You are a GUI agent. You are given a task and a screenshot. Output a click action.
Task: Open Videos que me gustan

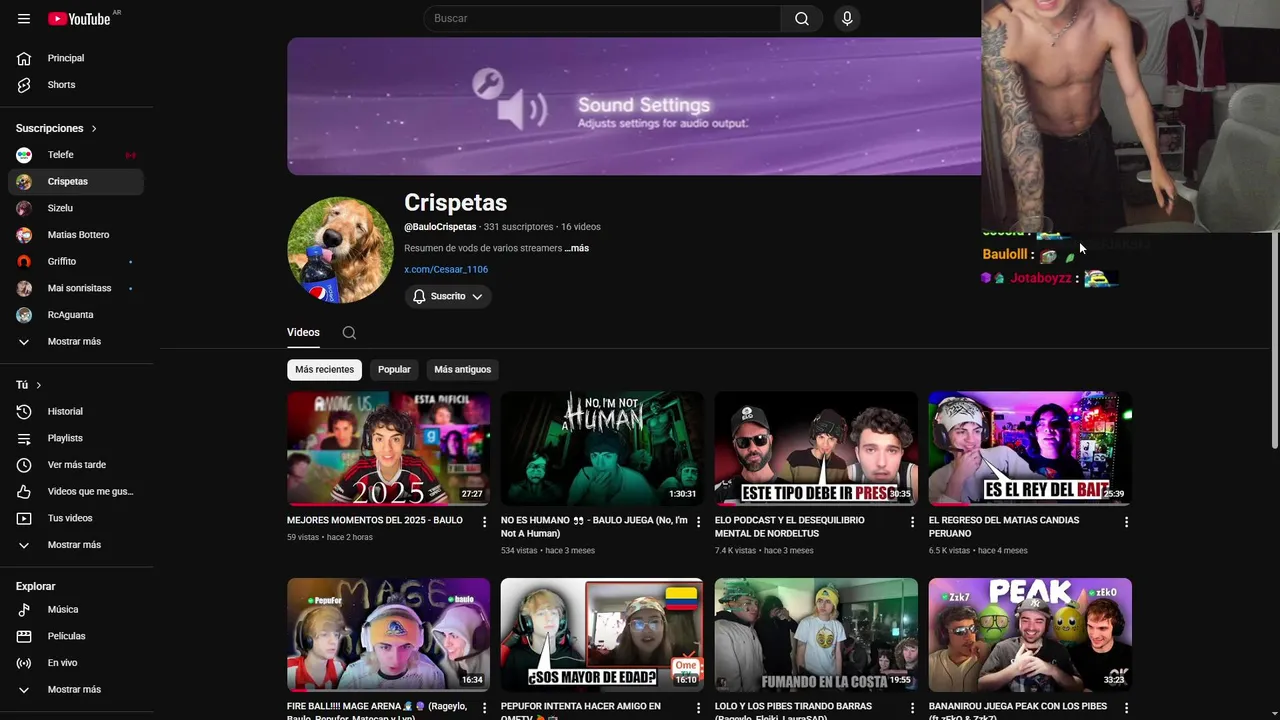click(76, 491)
